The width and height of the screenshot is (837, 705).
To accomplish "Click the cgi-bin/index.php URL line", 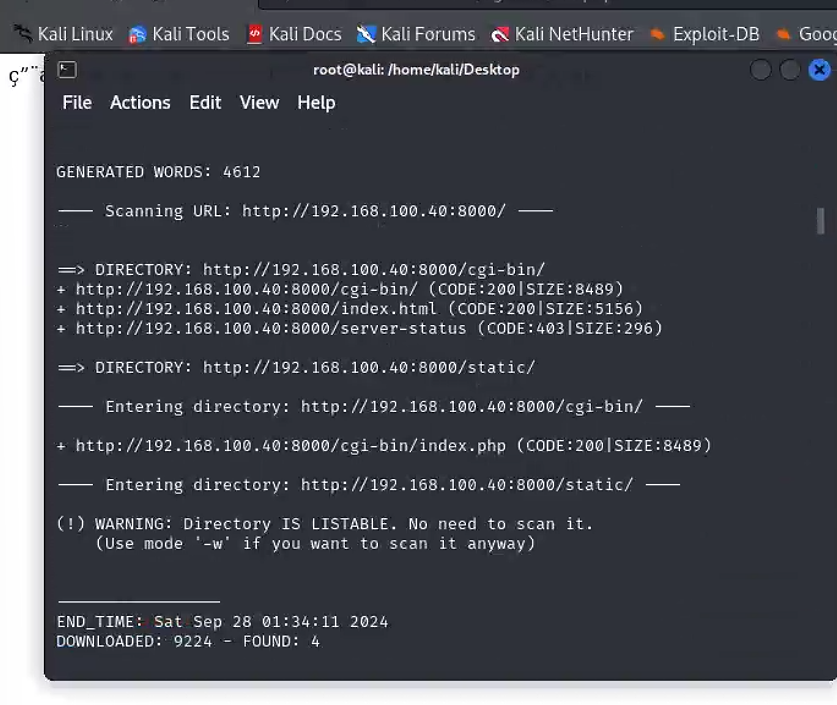I will point(384,445).
